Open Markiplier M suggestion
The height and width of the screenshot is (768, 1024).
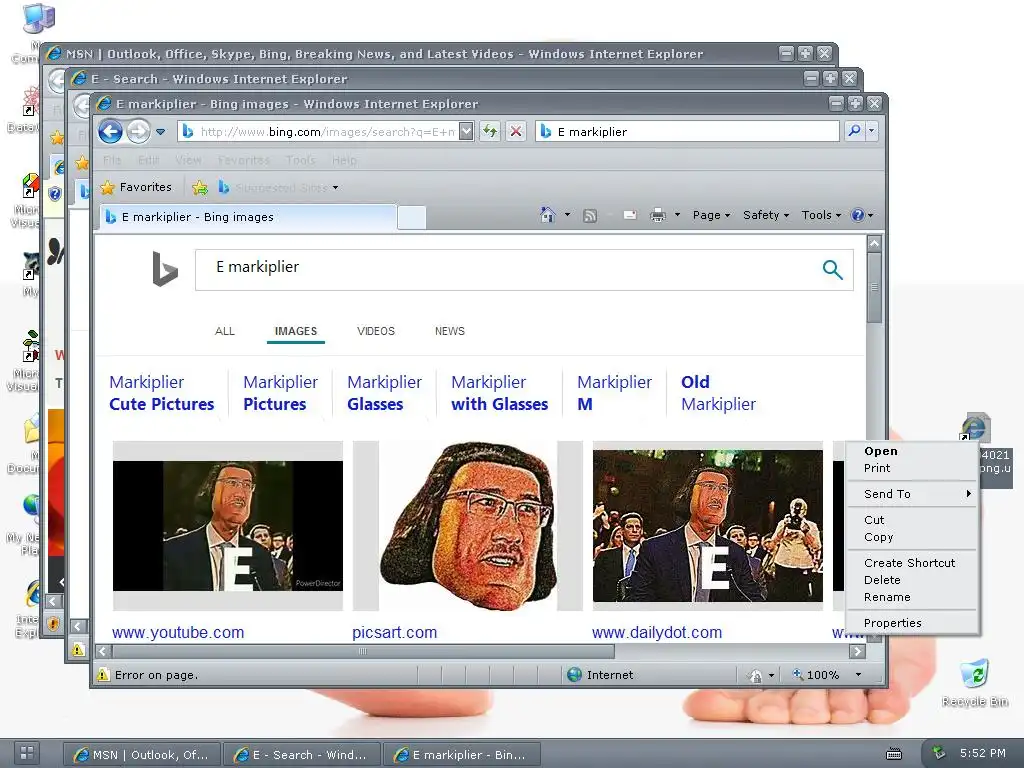point(614,393)
